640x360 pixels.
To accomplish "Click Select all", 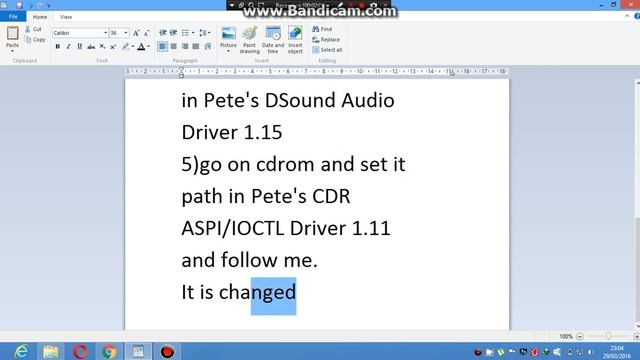I will click(327, 50).
